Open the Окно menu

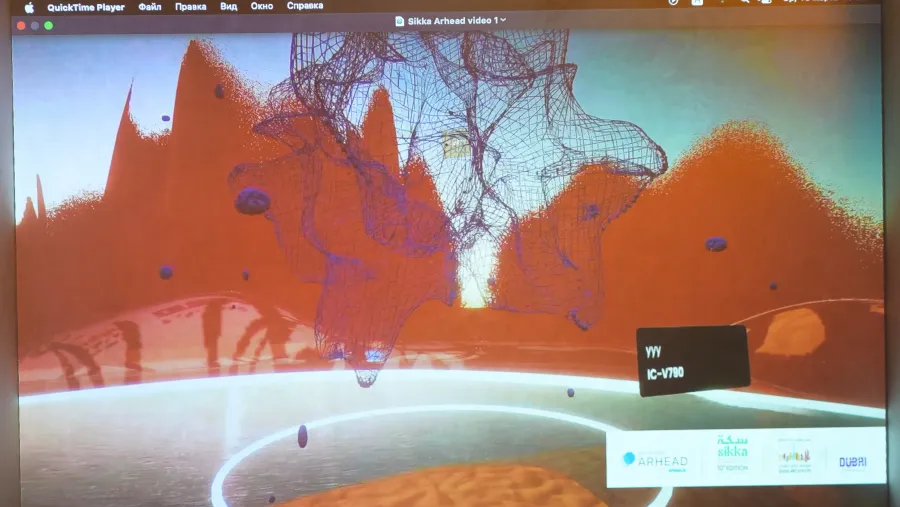pyautogui.click(x=262, y=6)
